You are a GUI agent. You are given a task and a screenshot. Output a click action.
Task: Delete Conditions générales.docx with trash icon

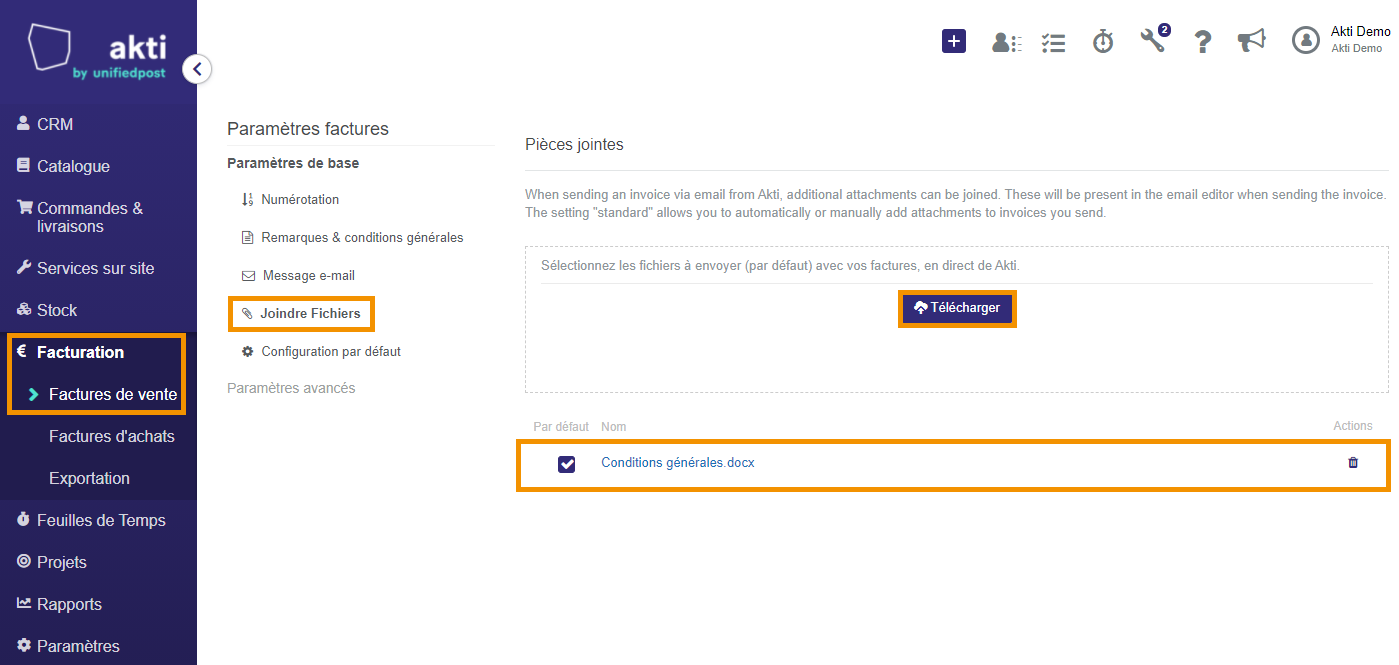pos(1353,463)
